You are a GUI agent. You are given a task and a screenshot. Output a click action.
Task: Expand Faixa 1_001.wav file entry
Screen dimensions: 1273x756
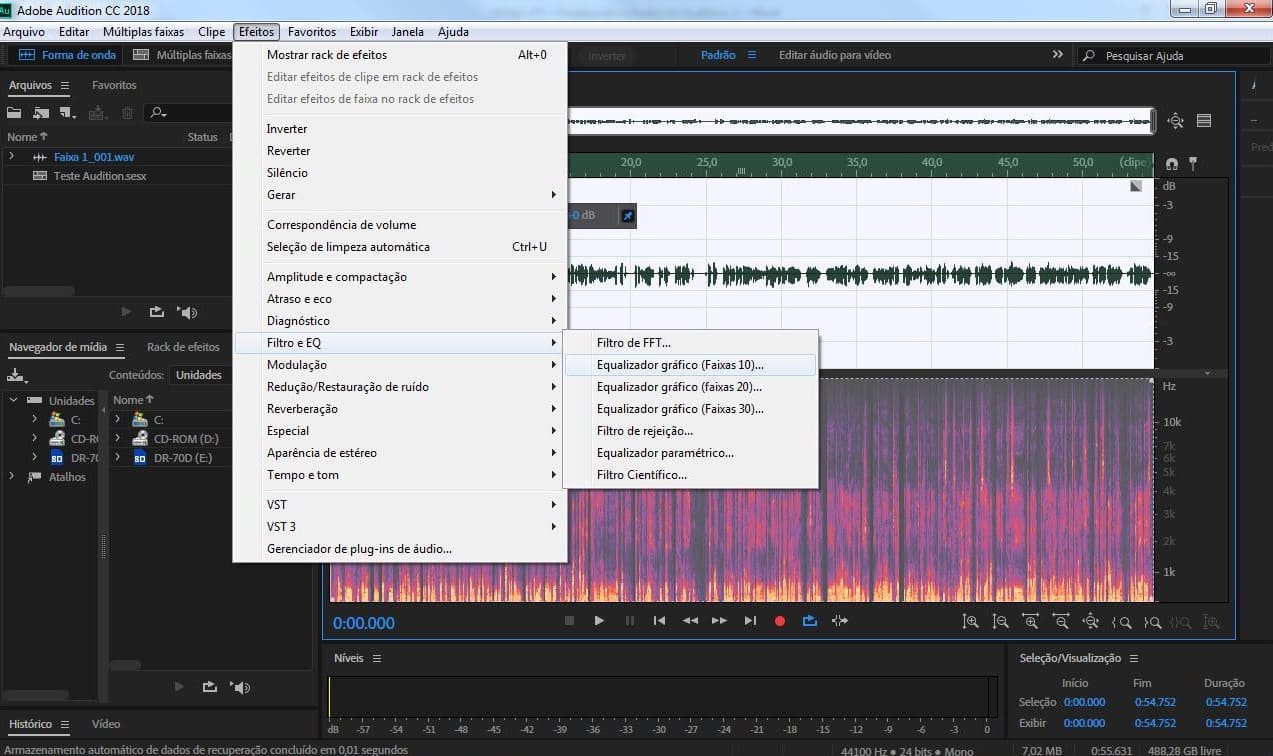pyautogui.click(x=11, y=157)
